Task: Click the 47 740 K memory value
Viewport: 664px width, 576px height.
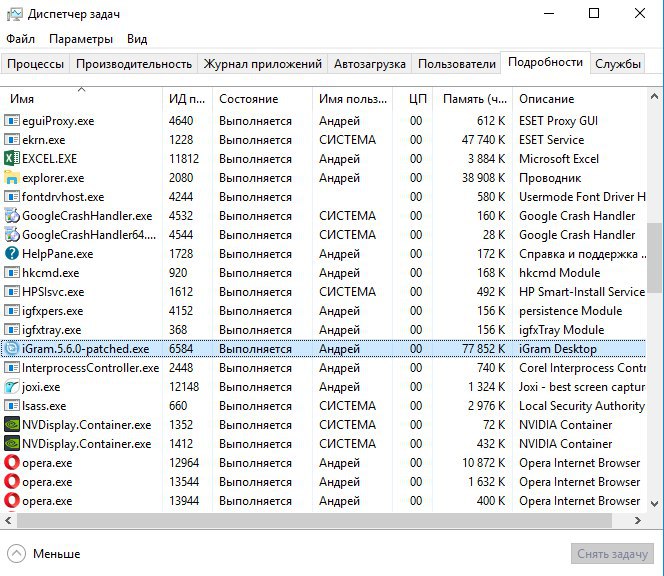Action: click(x=484, y=140)
